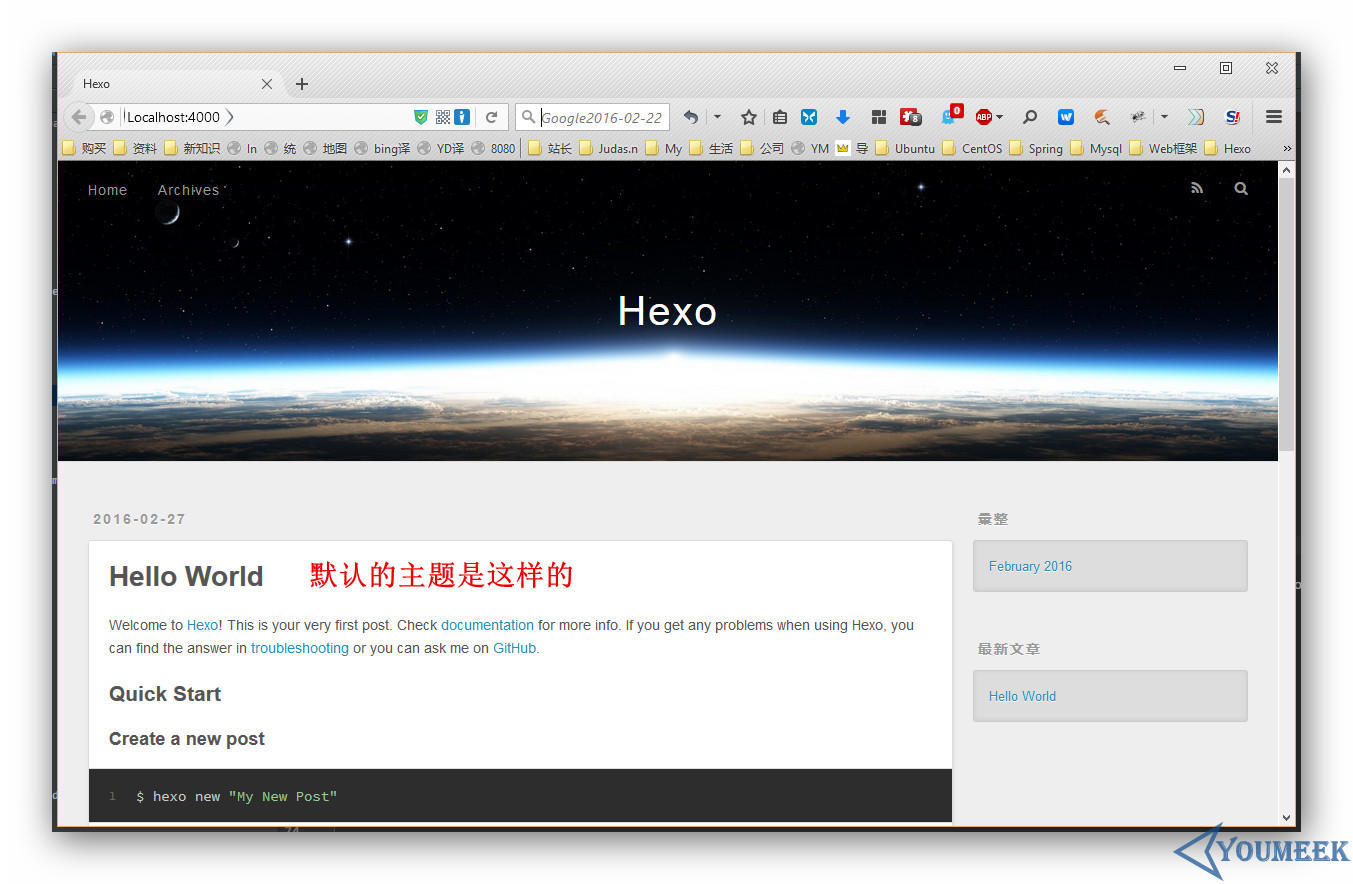Open February 2016 archive link
Viewport: 1353px width, 884px height.
point(1030,566)
